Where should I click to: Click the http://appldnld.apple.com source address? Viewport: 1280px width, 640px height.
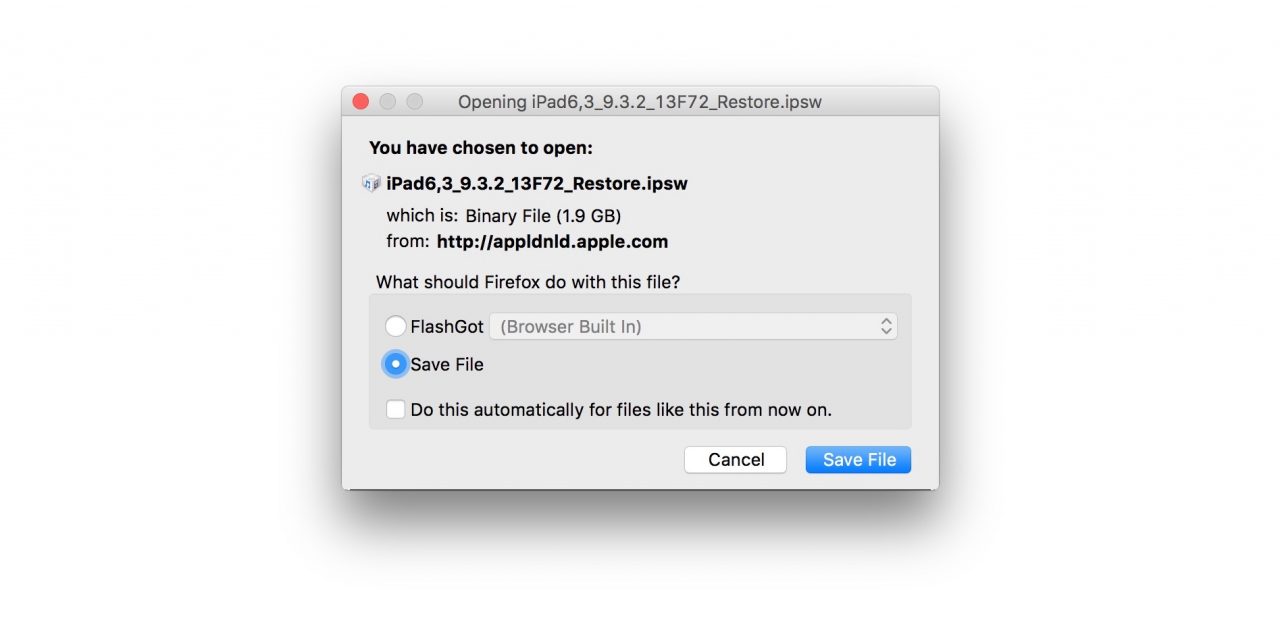pos(552,241)
